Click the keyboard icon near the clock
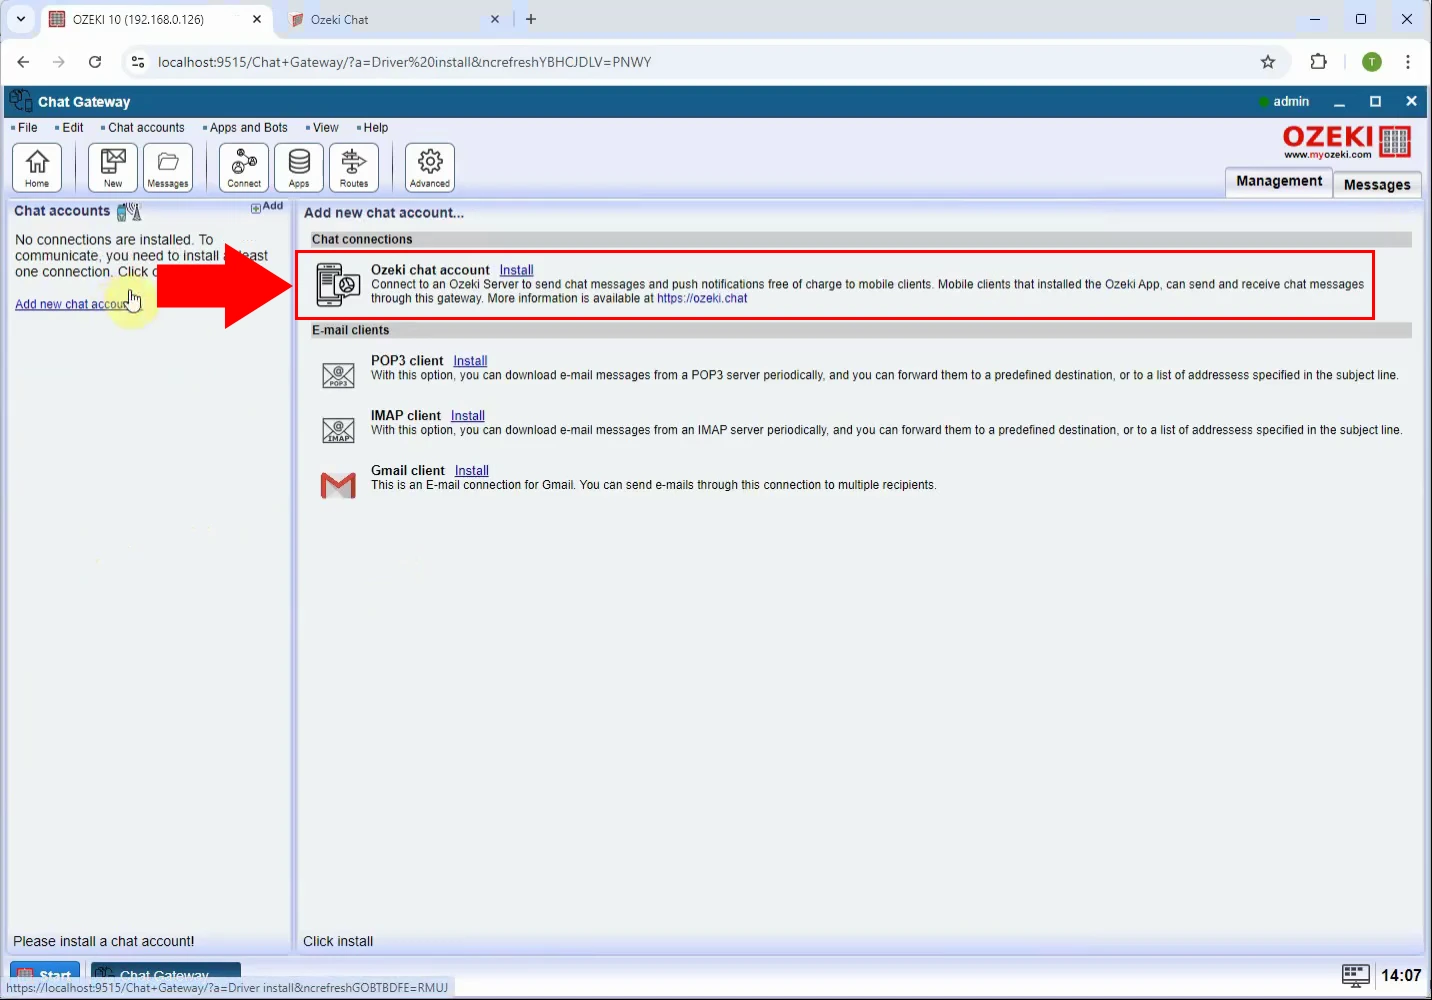 pyautogui.click(x=1356, y=975)
